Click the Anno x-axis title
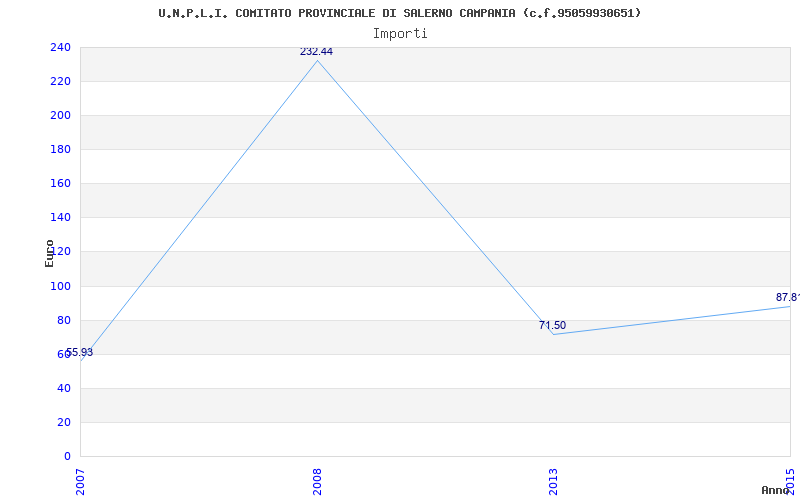This screenshot has width=800, height=500. point(775,490)
